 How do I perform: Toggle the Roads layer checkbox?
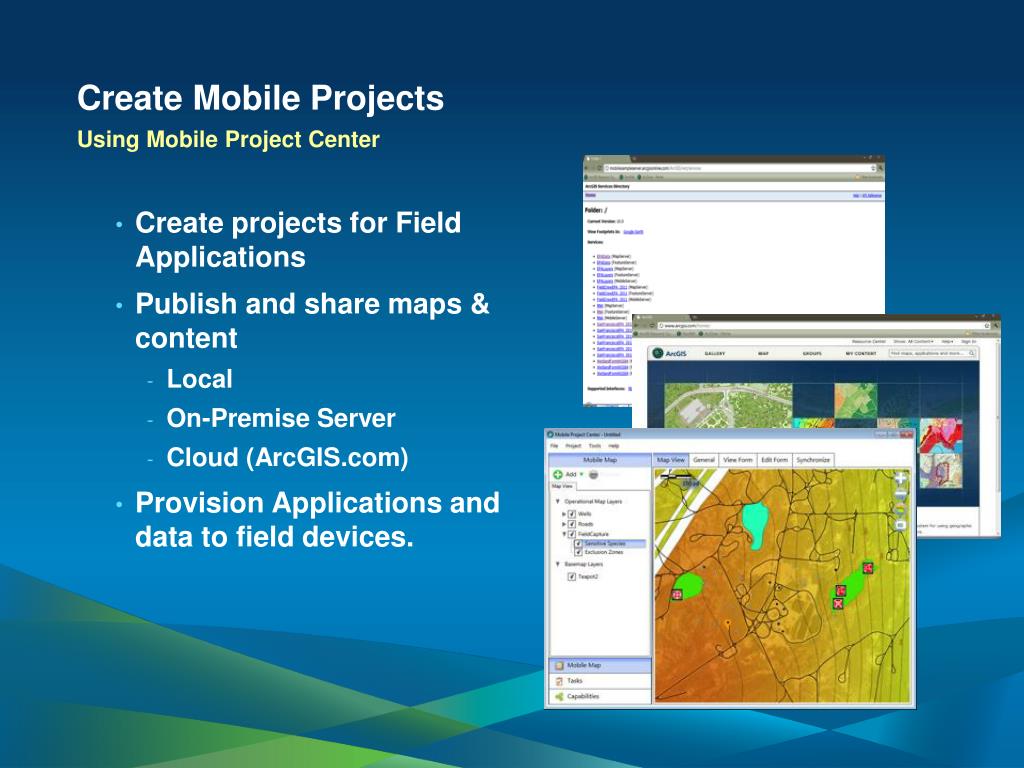(572, 524)
